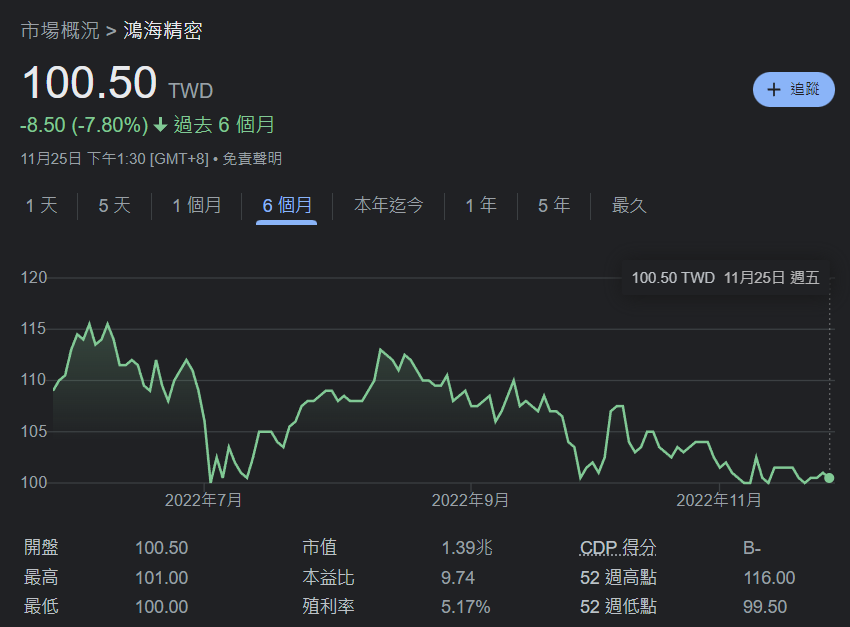The image size is (850, 627).
Task: Select the 1 個月 range tab
Action: coord(197,205)
